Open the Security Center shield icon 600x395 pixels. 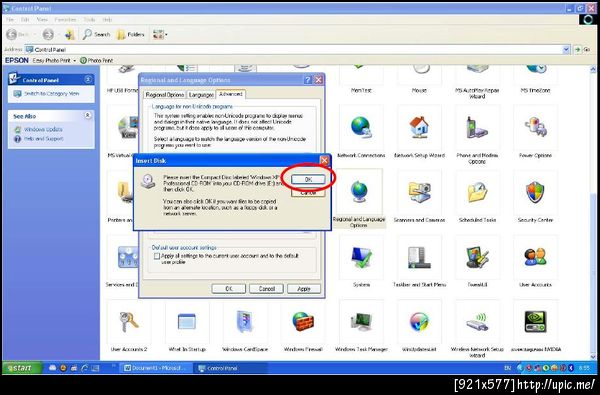point(535,192)
